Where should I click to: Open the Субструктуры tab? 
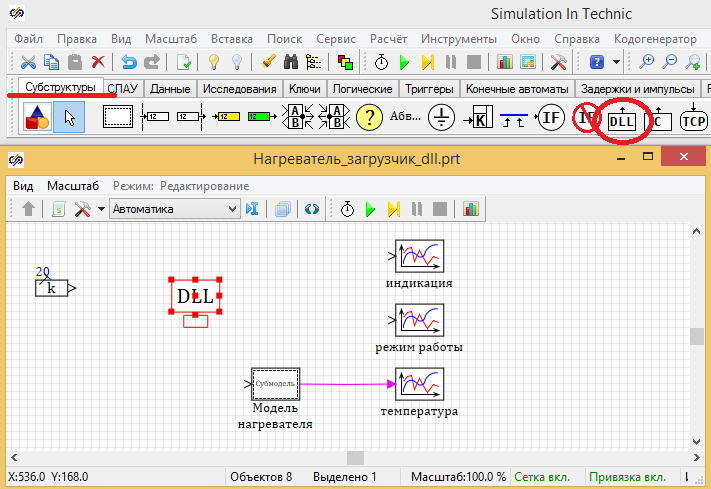tap(60, 87)
